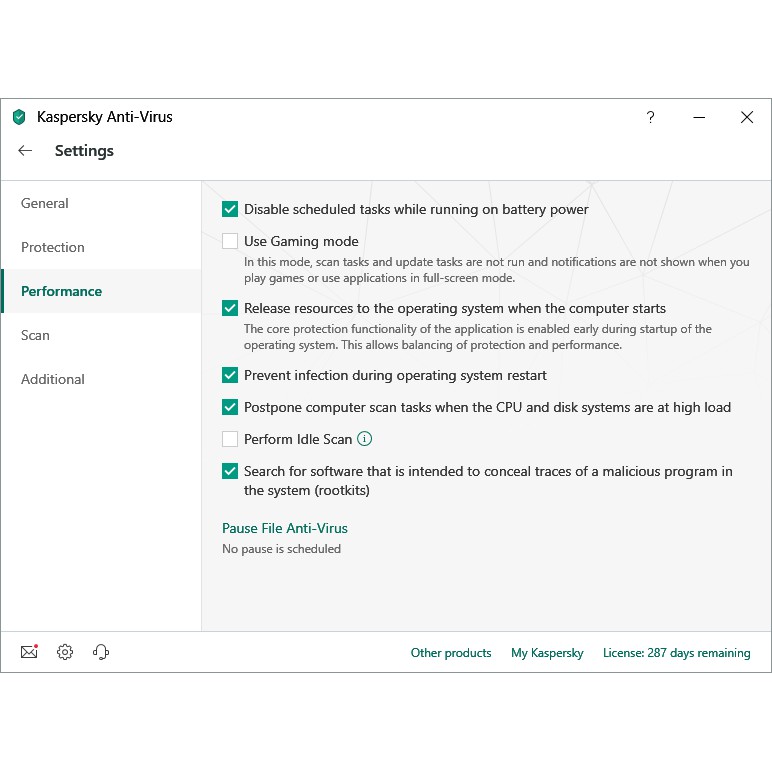The image size is (772, 772).
Task: Open the My Kaspersky link
Action: (x=547, y=653)
